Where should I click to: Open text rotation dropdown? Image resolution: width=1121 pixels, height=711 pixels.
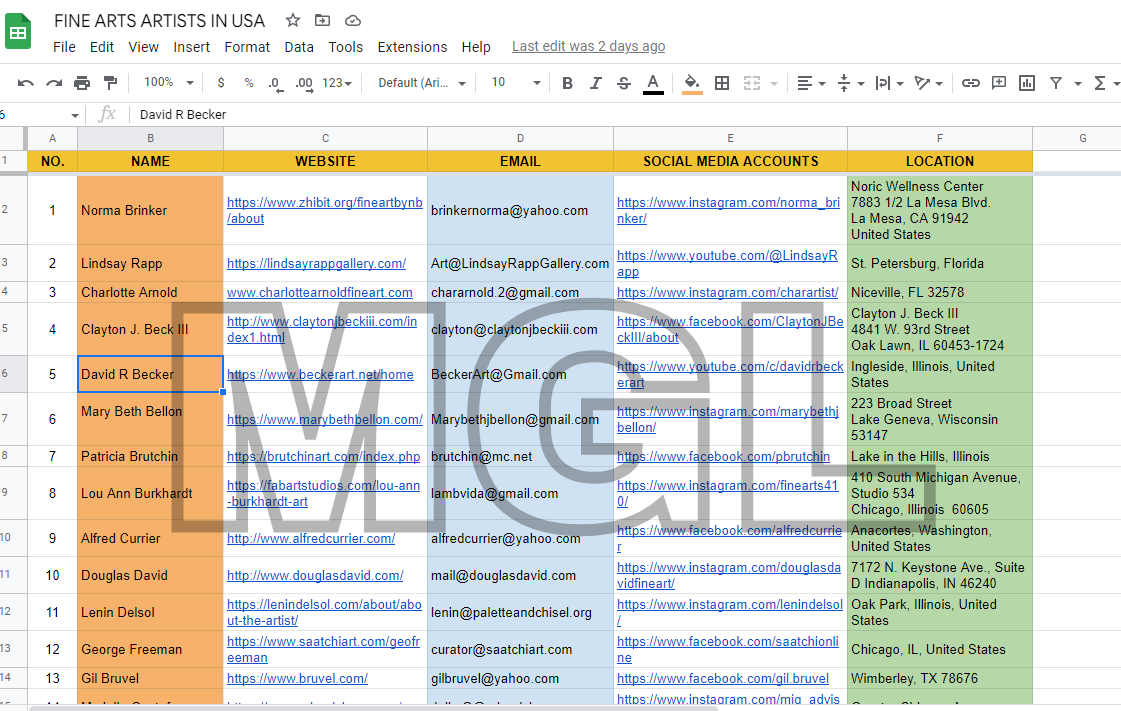coord(929,84)
